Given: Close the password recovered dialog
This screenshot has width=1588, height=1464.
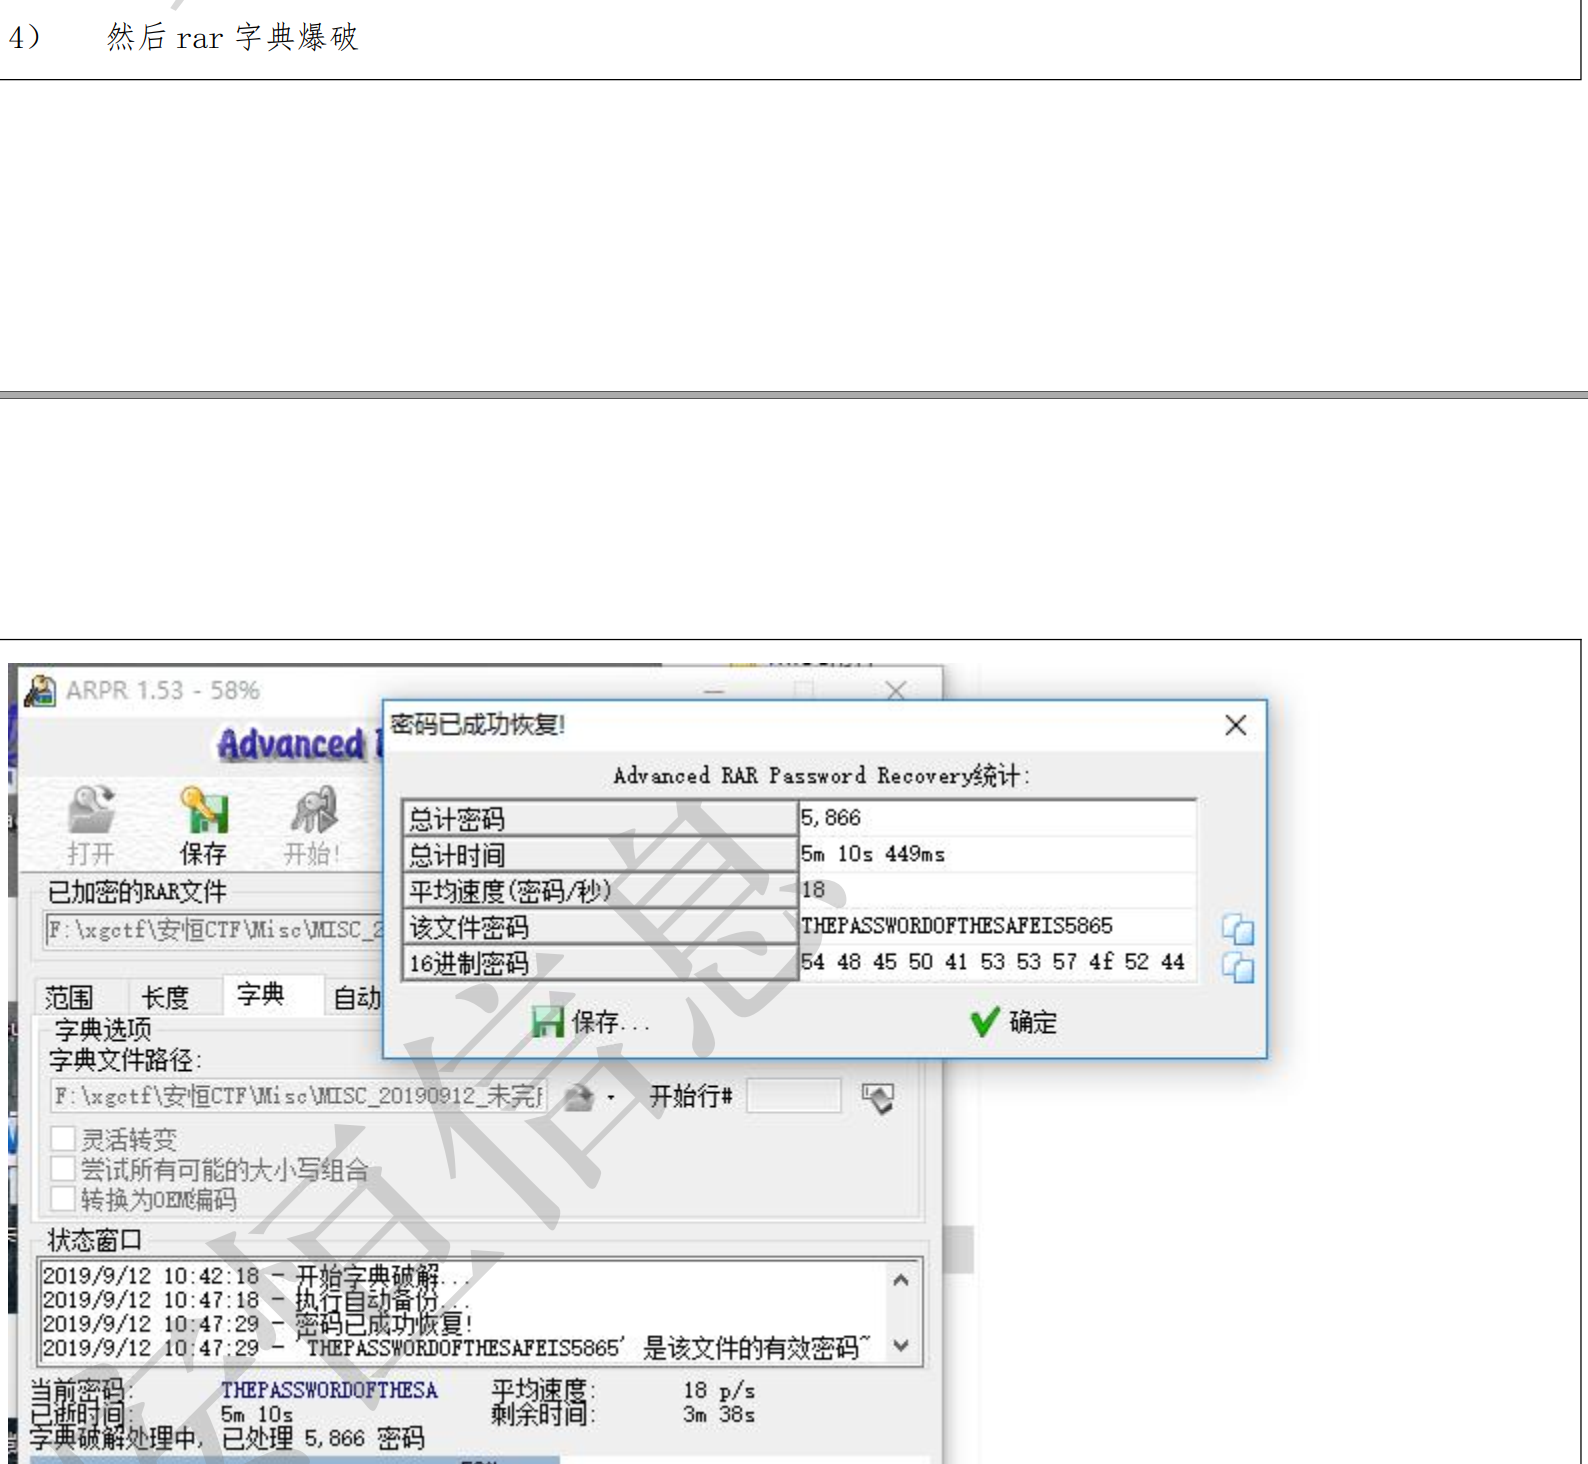Looking at the screenshot, I should point(1235,725).
